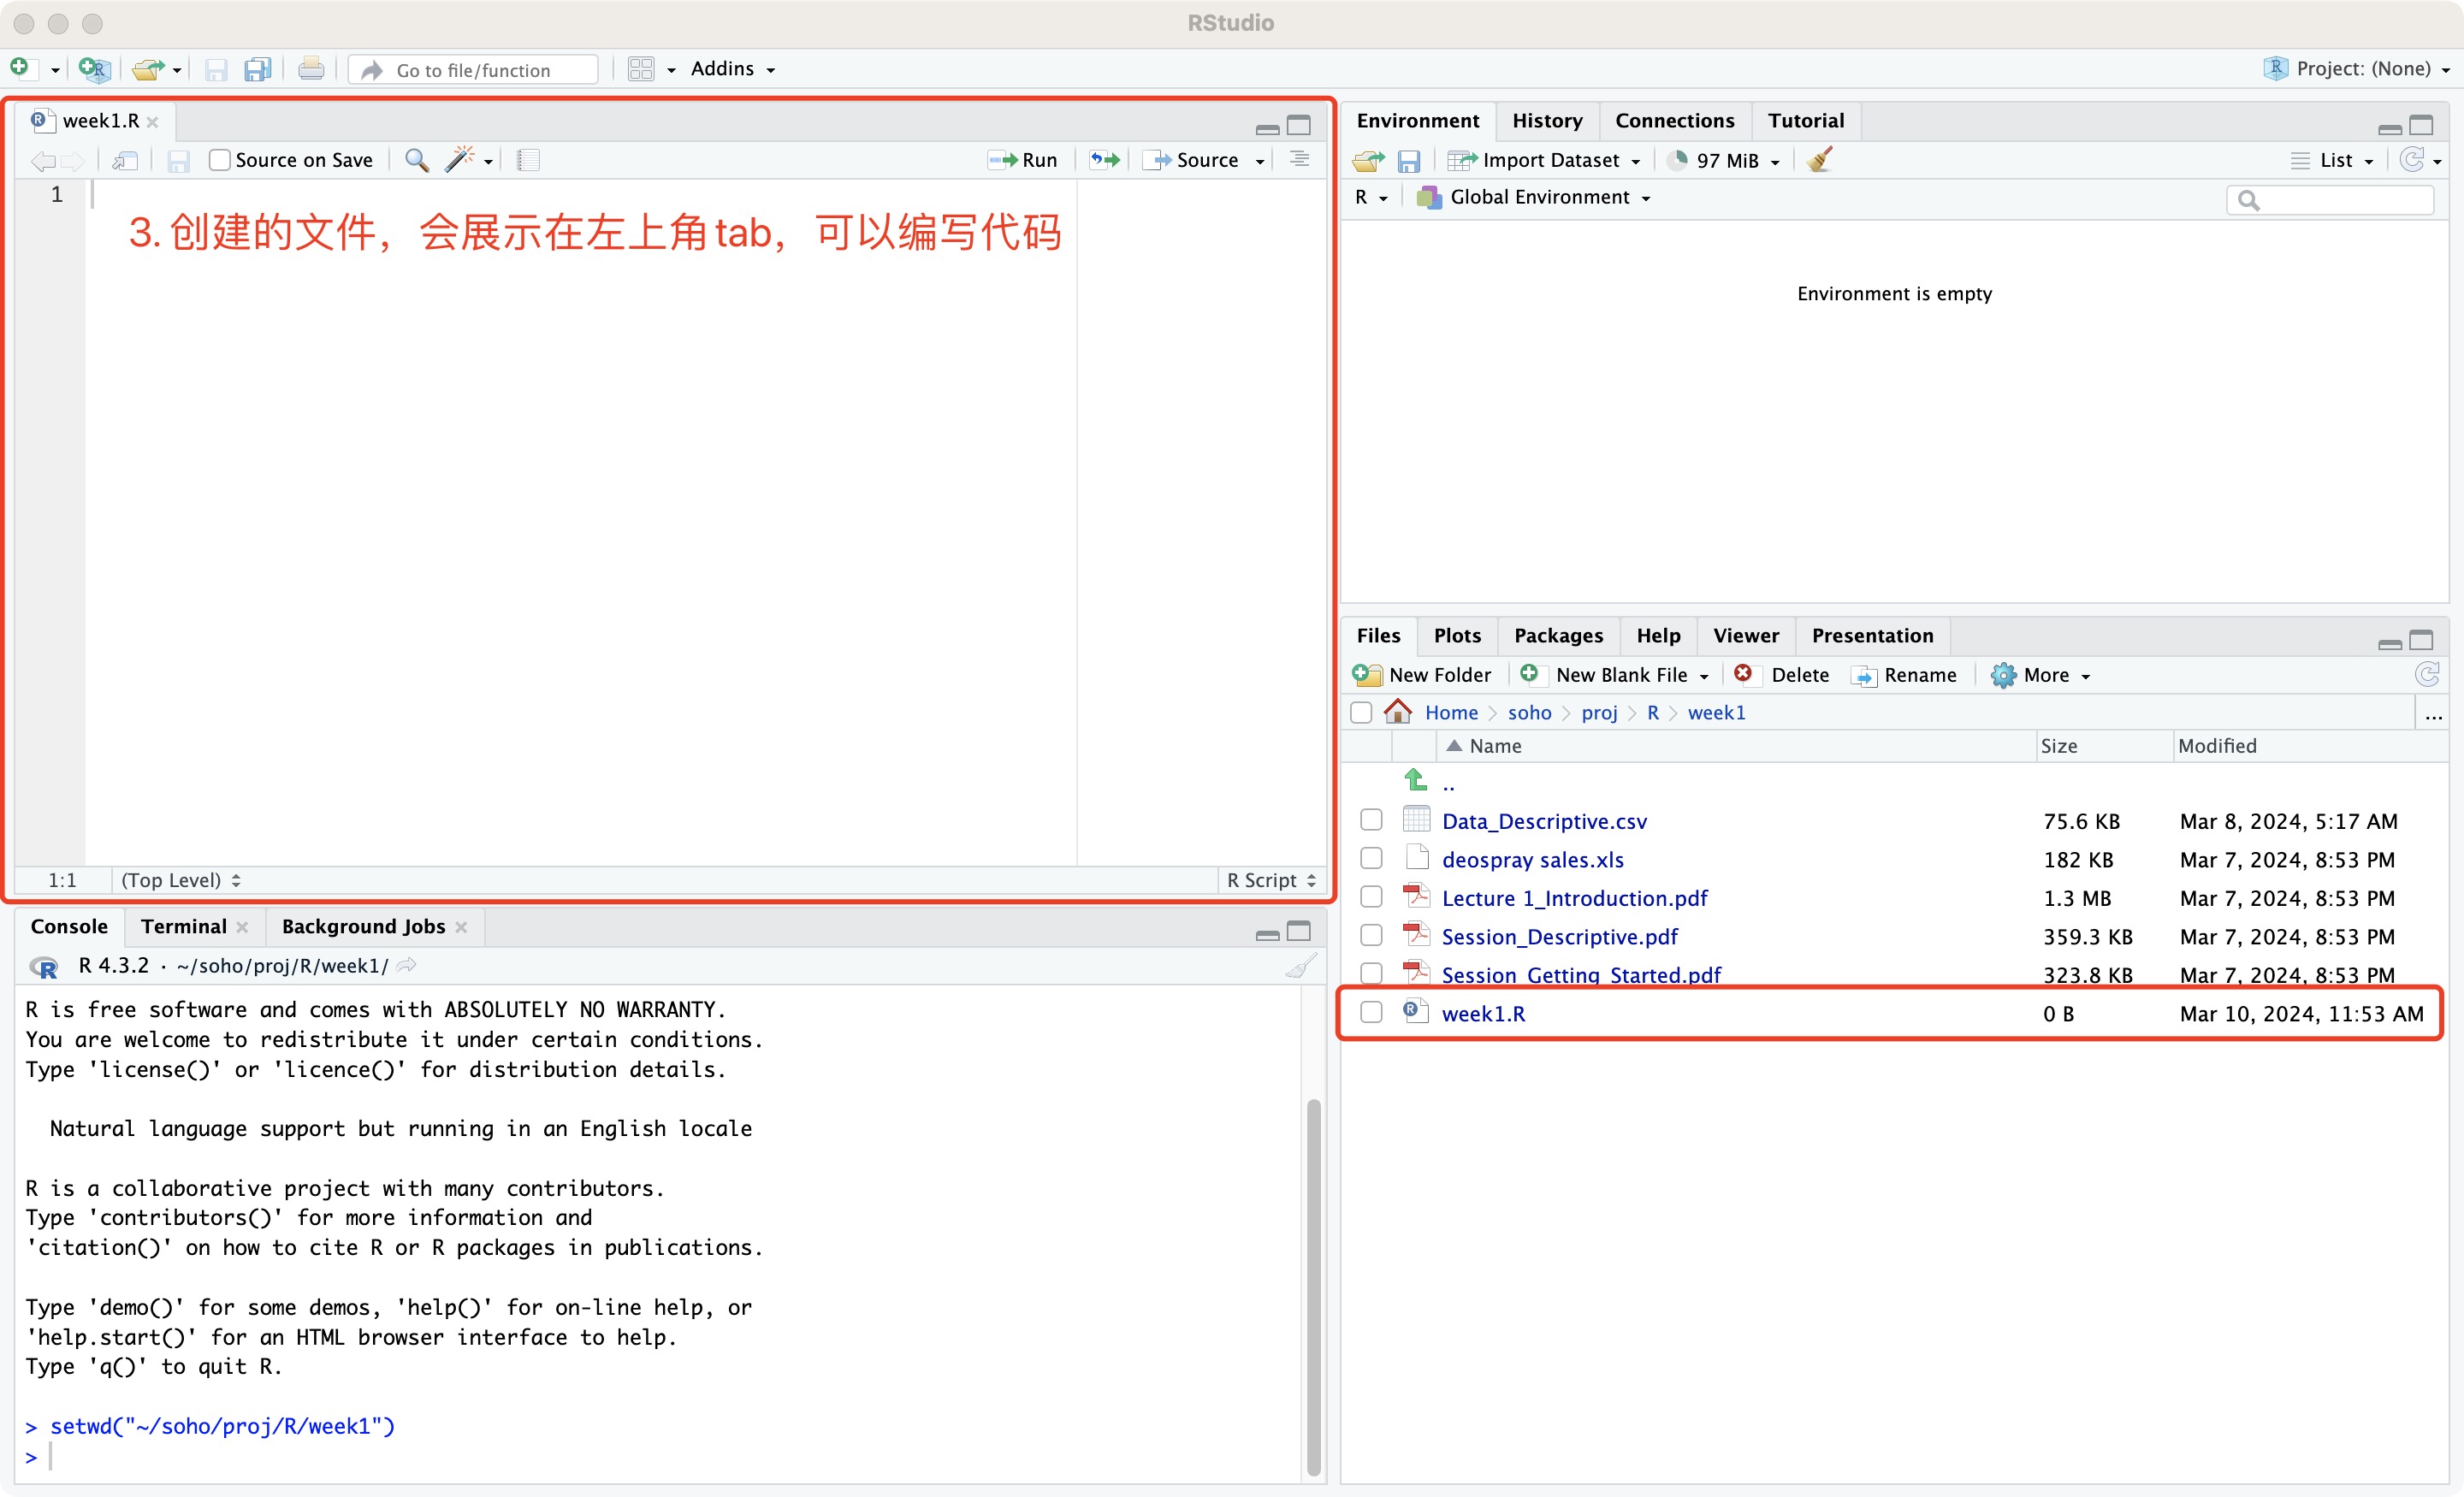
Task: Click the broom icon to clear the Environment
Action: click(1819, 160)
